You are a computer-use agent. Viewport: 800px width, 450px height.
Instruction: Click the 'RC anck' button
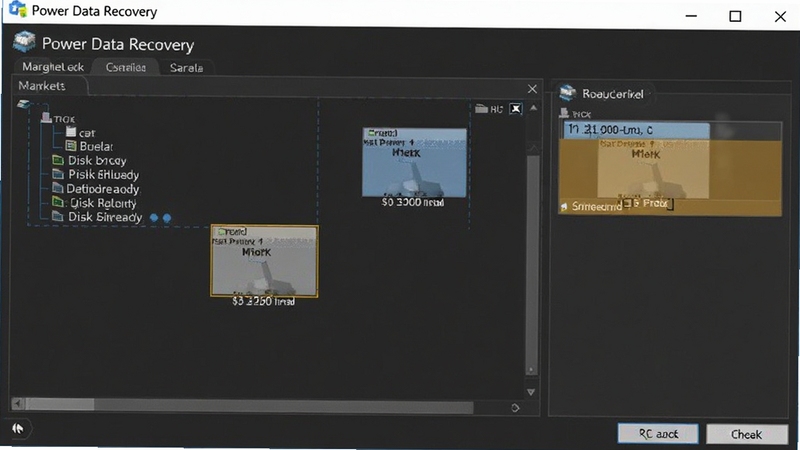pyautogui.click(x=658, y=434)
